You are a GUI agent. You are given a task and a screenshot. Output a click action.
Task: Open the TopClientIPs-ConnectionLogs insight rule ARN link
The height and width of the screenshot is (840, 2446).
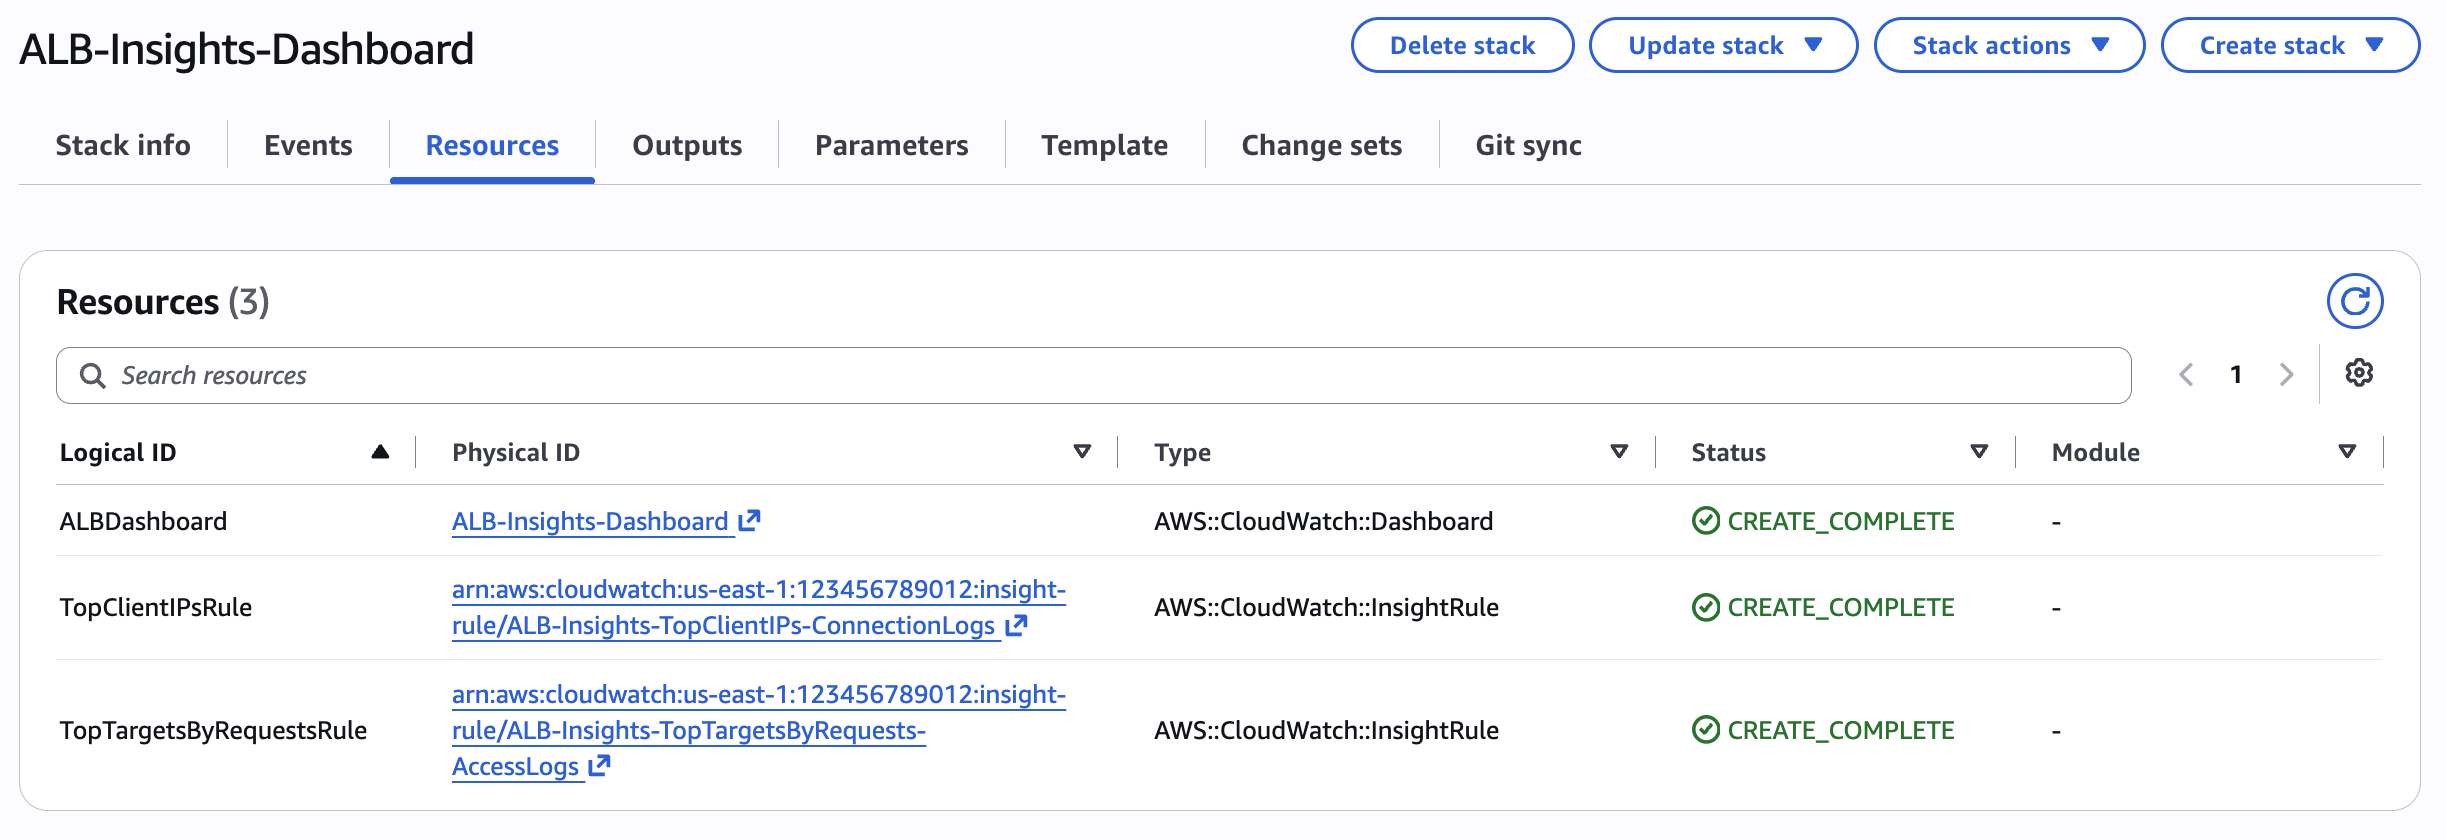[x=758, y=607]
